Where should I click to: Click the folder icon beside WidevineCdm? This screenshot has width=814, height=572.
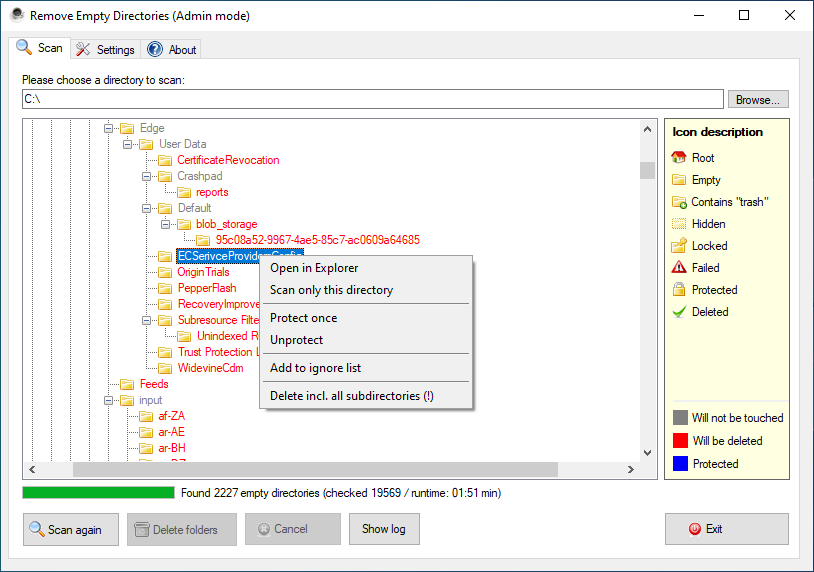165,368
